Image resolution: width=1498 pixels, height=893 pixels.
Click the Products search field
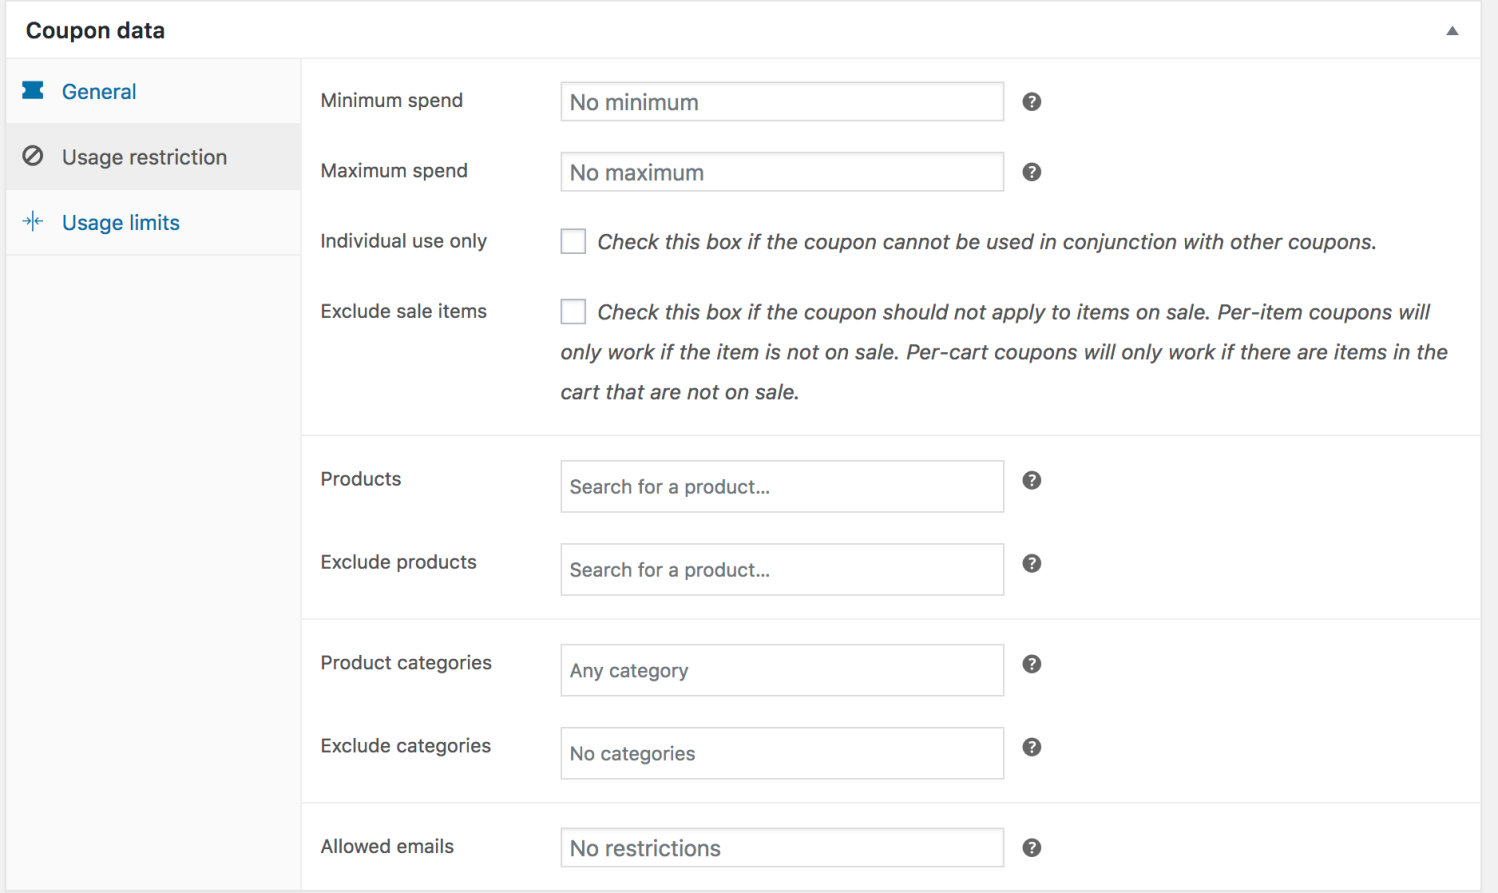[x=781, y=487]
